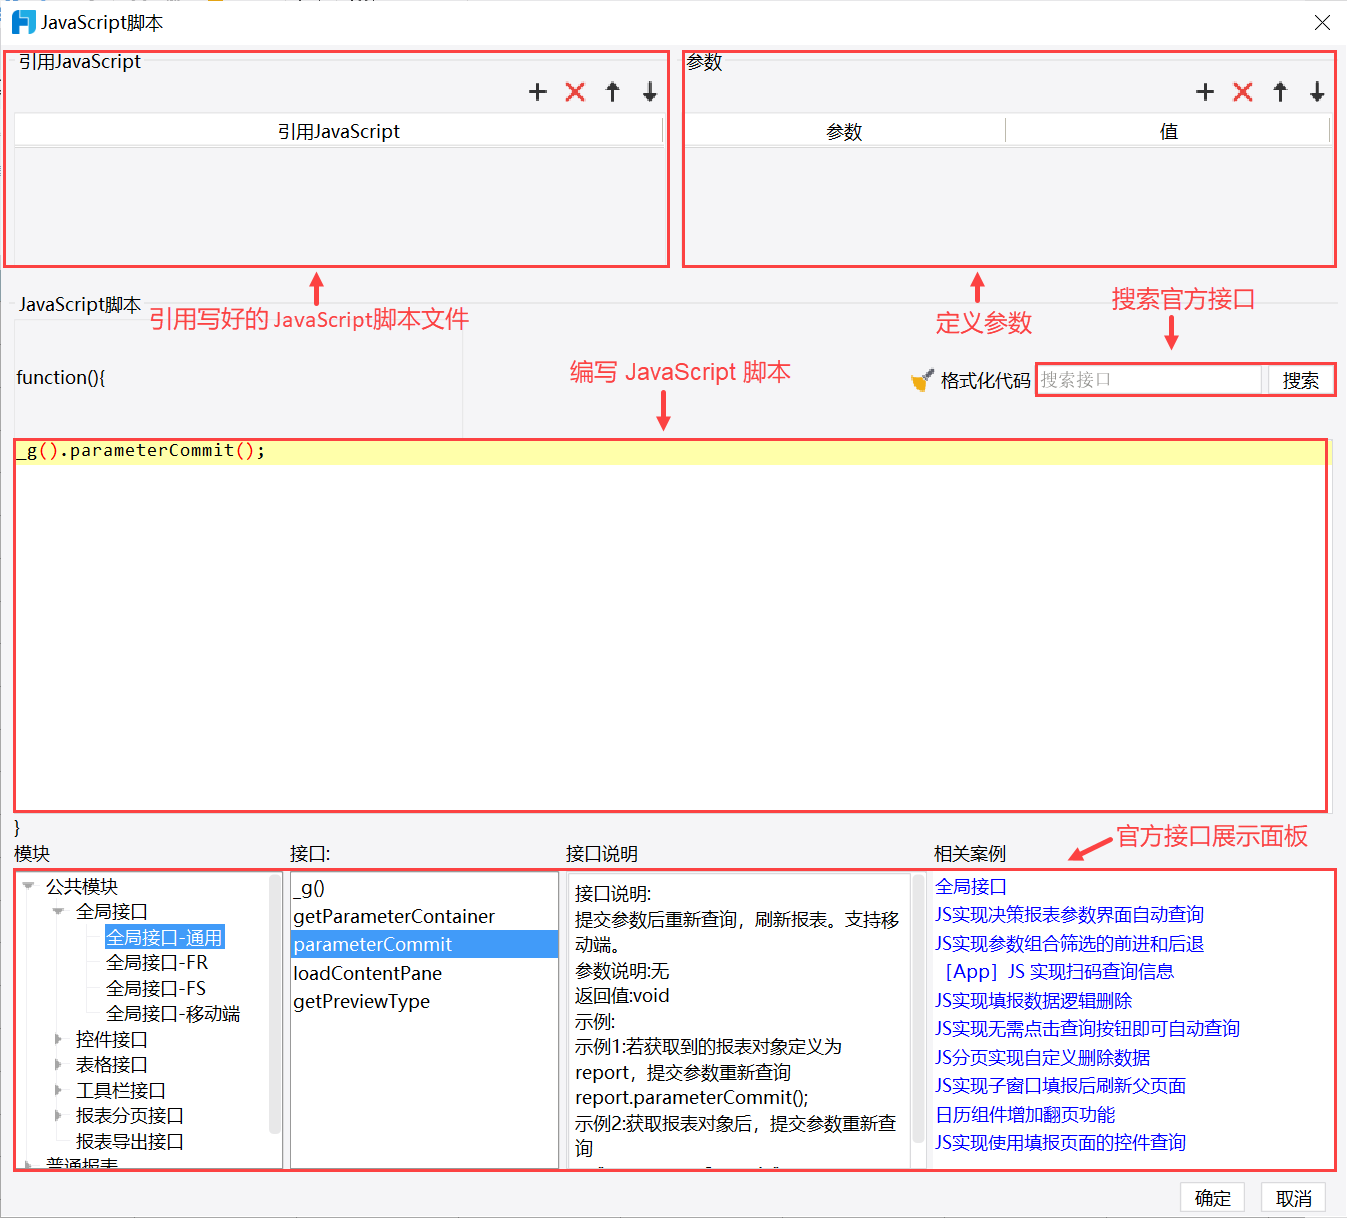Open JS实现决策报表参数界面自动查询 link
The height and width of the screenshot is (1218, 1347).
pos(1069,914)
